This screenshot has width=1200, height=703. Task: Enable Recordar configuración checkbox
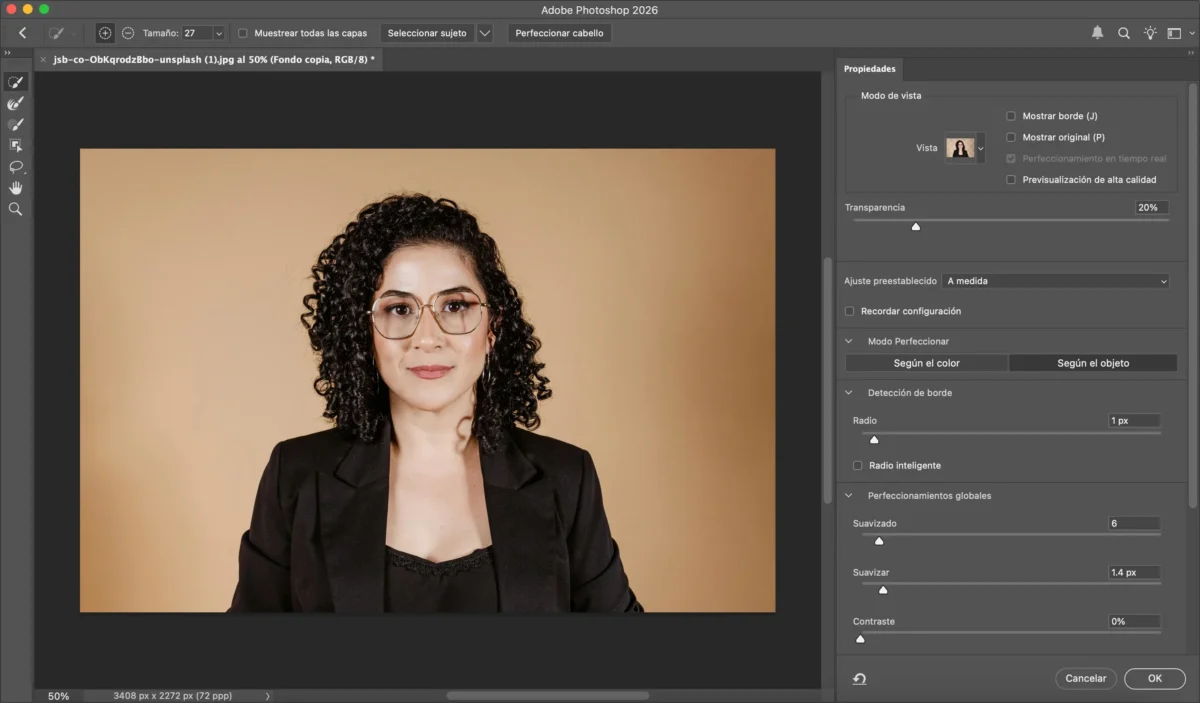(850, 311)
